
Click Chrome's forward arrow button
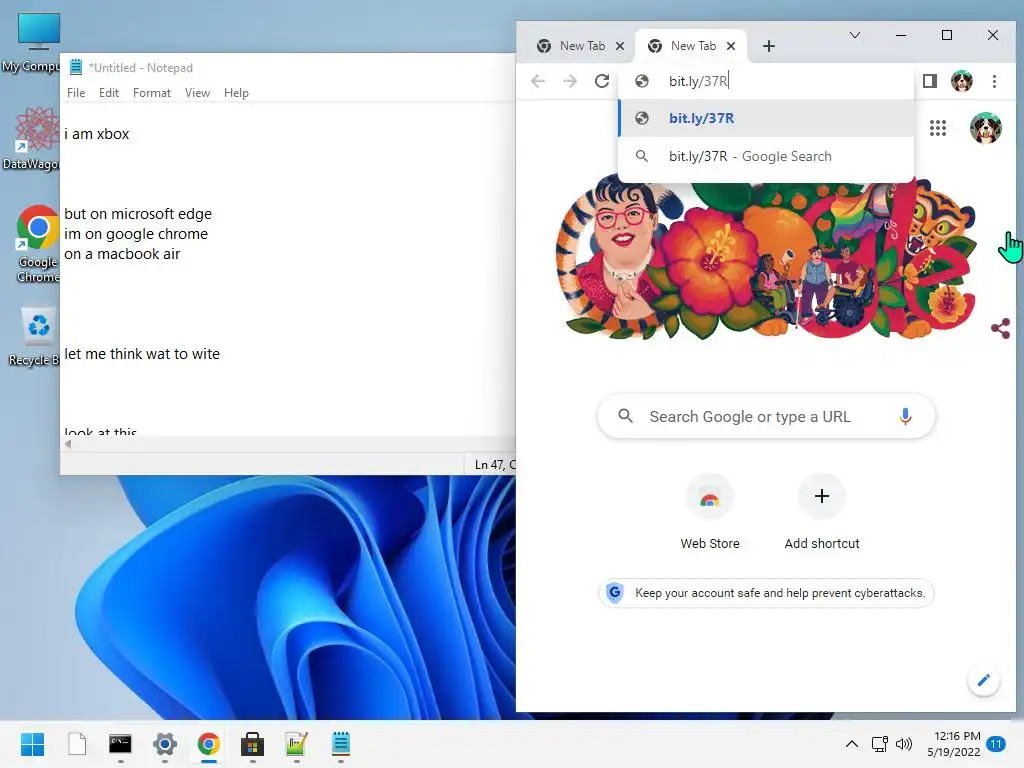[x=570, y=81]
